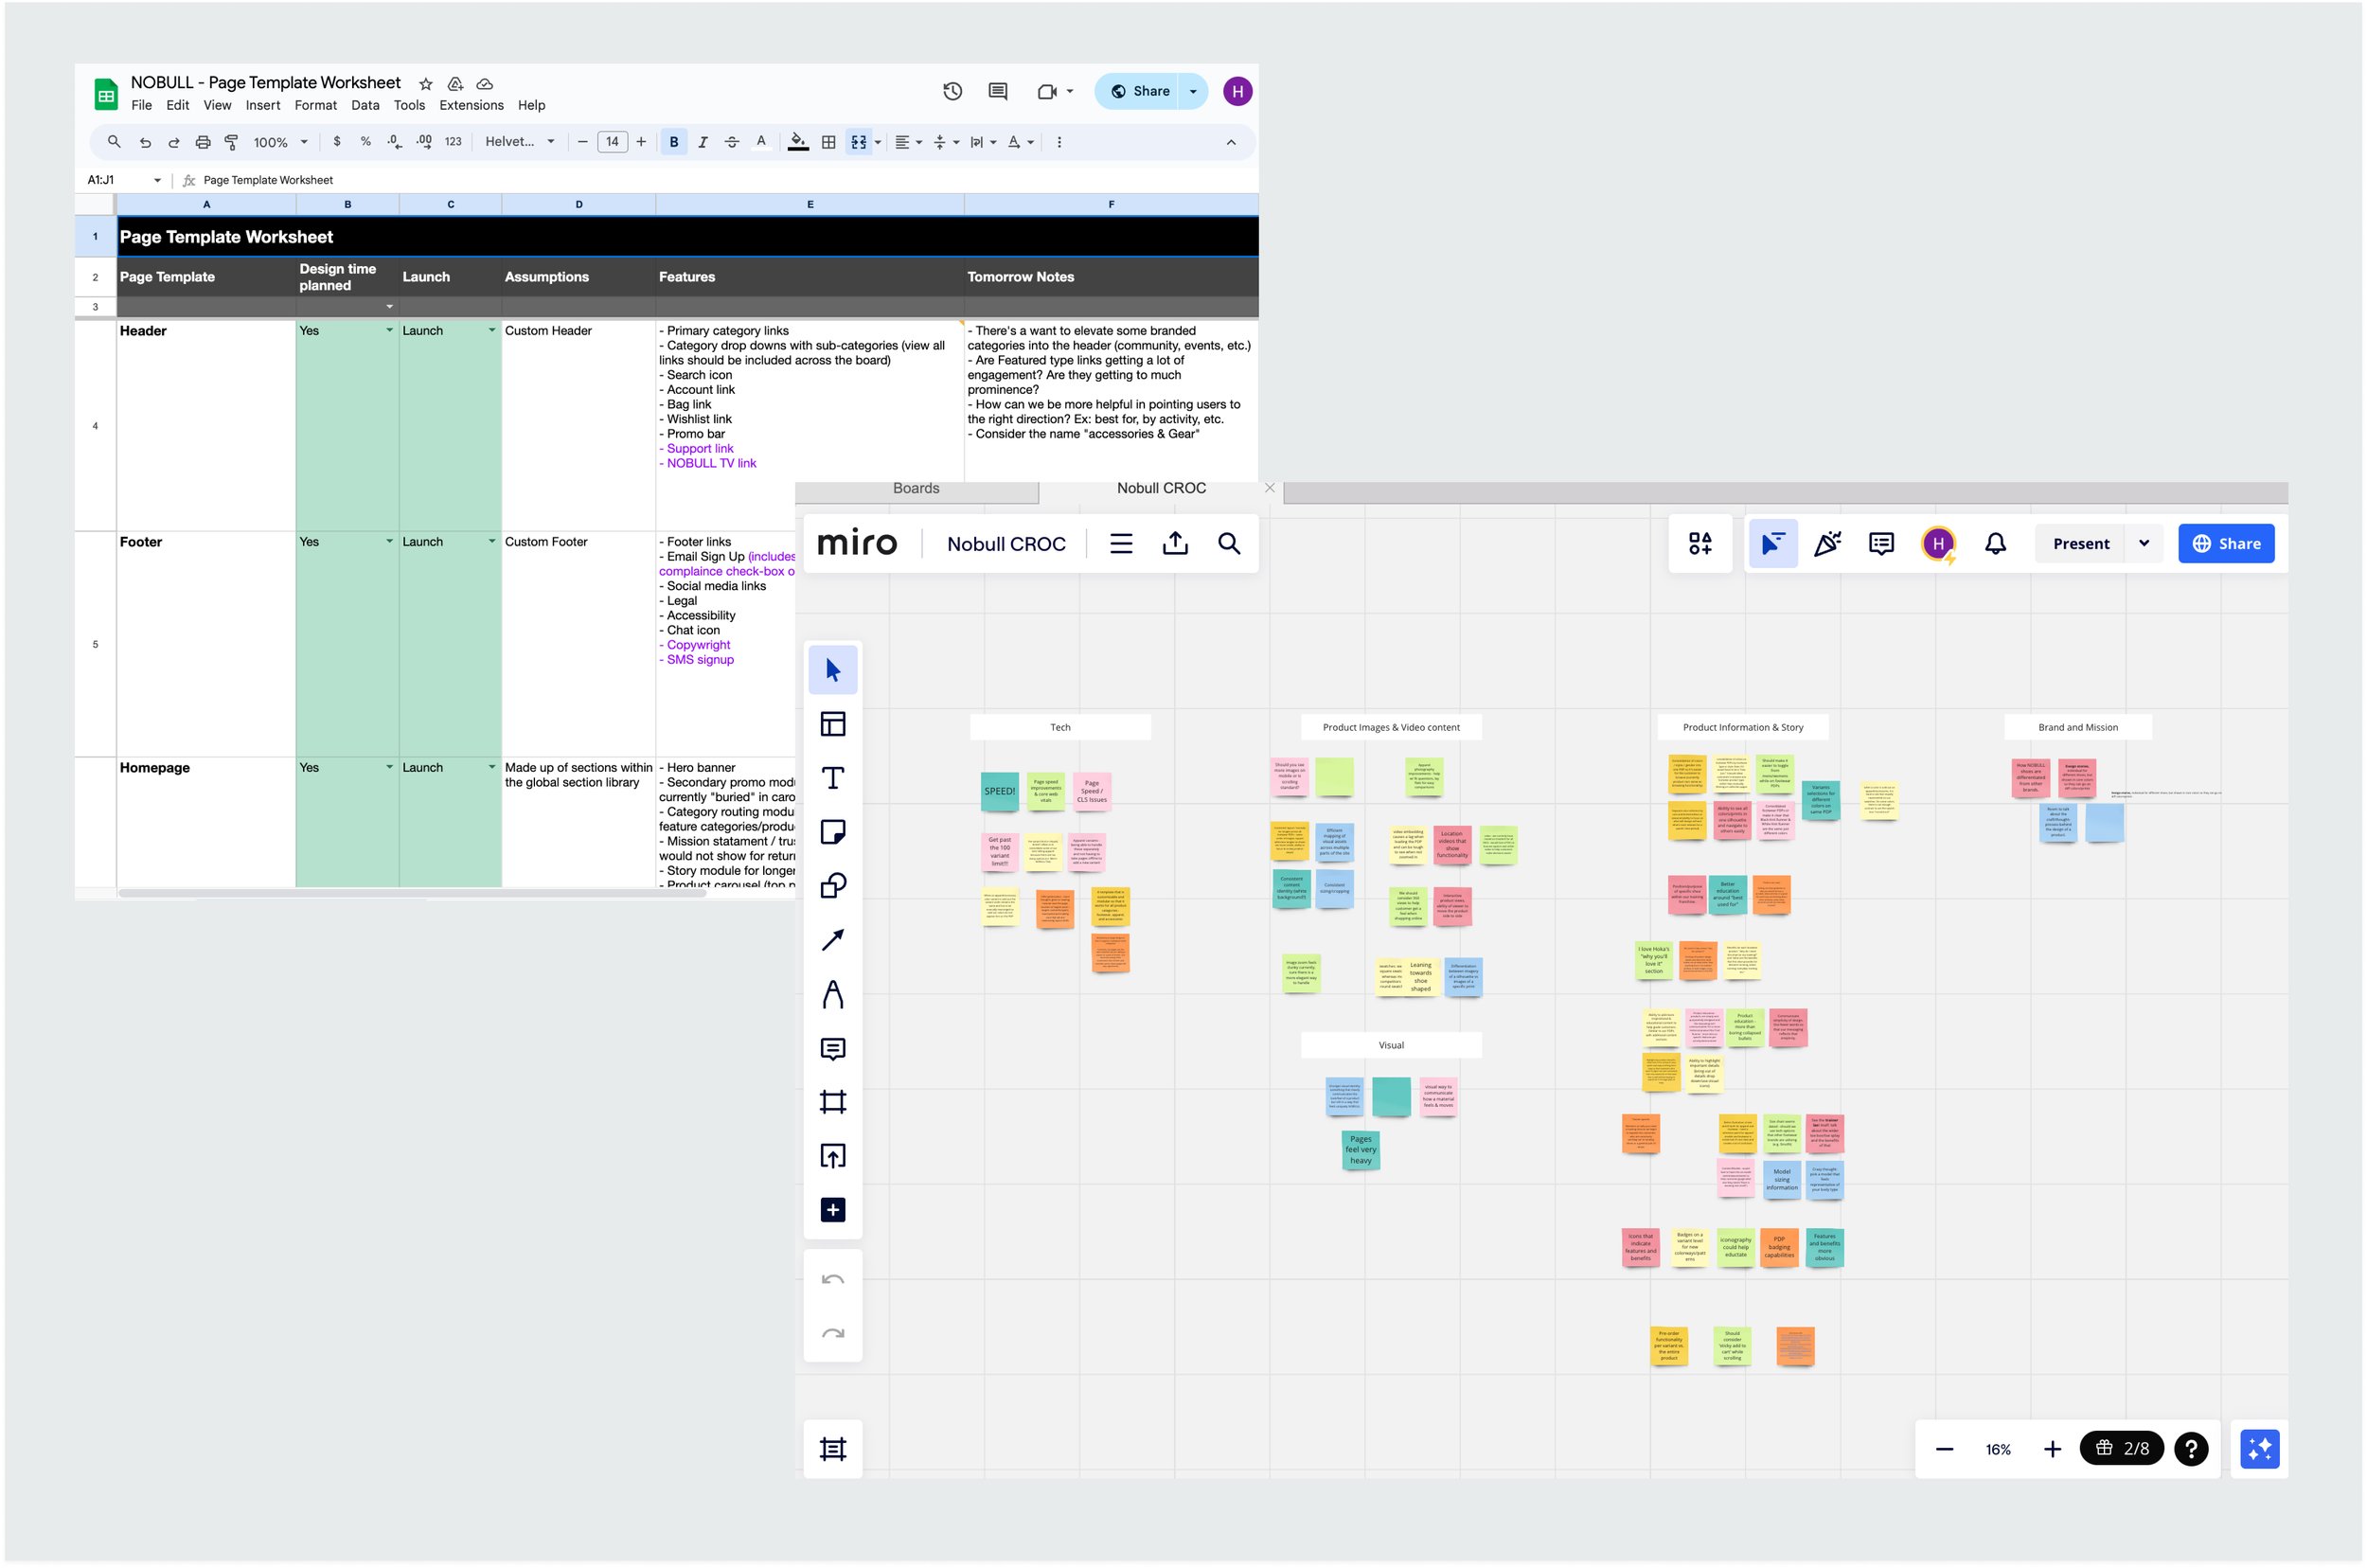
Task: Select the frame tool in Miro sidebar
Action: point(833,1102)
